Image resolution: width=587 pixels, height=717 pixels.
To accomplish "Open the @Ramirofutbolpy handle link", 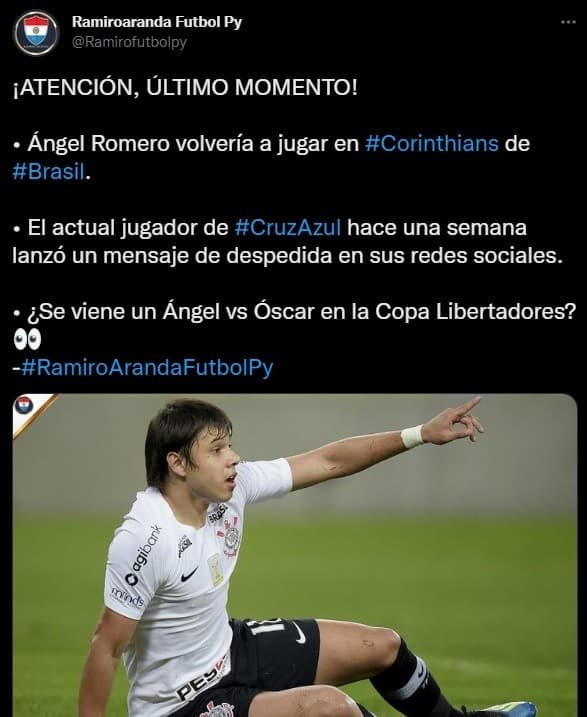I will point(129,42).
